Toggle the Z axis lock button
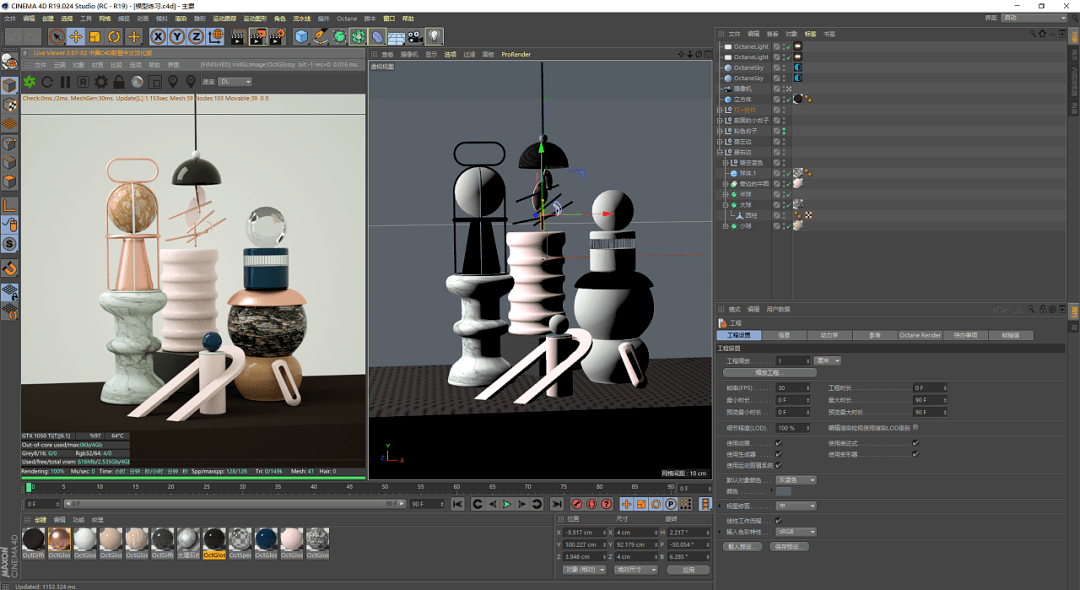The width and height of the screenshot is (1080, 590). [x=196, y=36]
